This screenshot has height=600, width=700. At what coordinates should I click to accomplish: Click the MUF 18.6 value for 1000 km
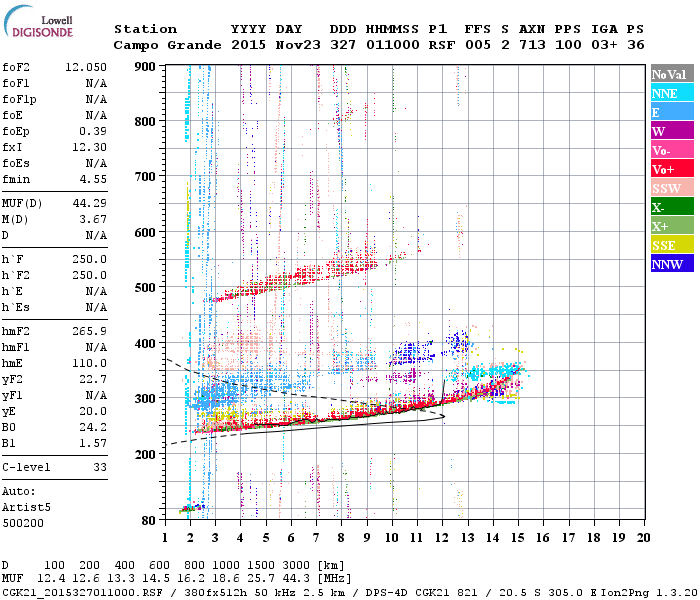[226, 579]
